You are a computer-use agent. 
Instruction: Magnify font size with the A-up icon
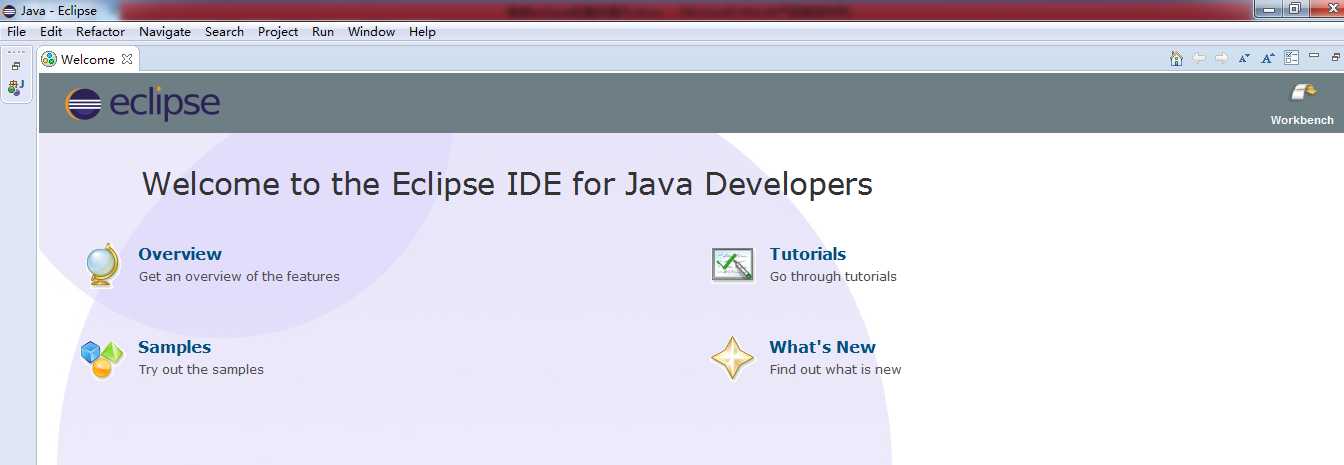[1268, 59]
